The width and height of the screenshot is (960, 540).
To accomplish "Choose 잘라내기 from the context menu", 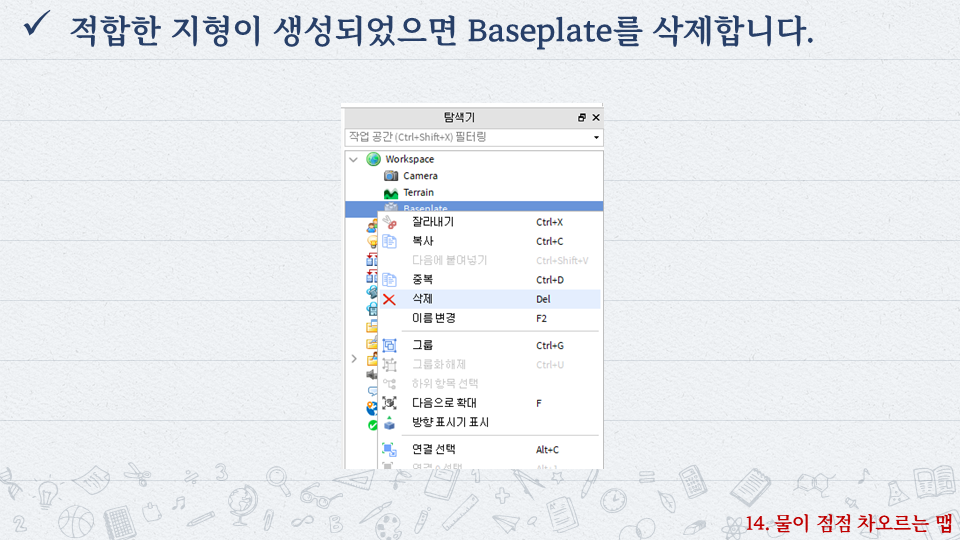I will tap(489, 222).
